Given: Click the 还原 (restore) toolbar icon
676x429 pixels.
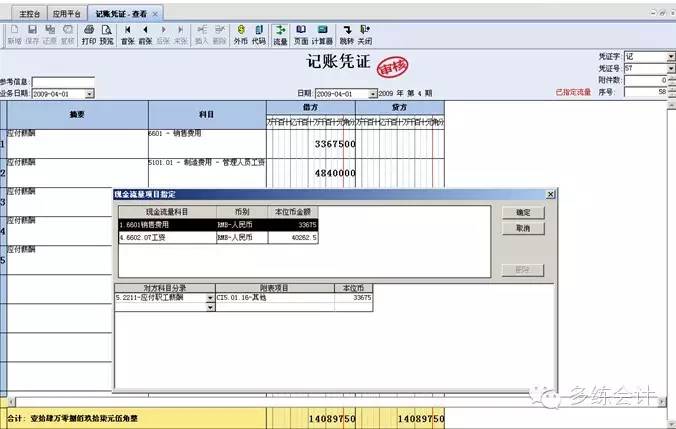Looking at the screenshot, I should 50,34.
